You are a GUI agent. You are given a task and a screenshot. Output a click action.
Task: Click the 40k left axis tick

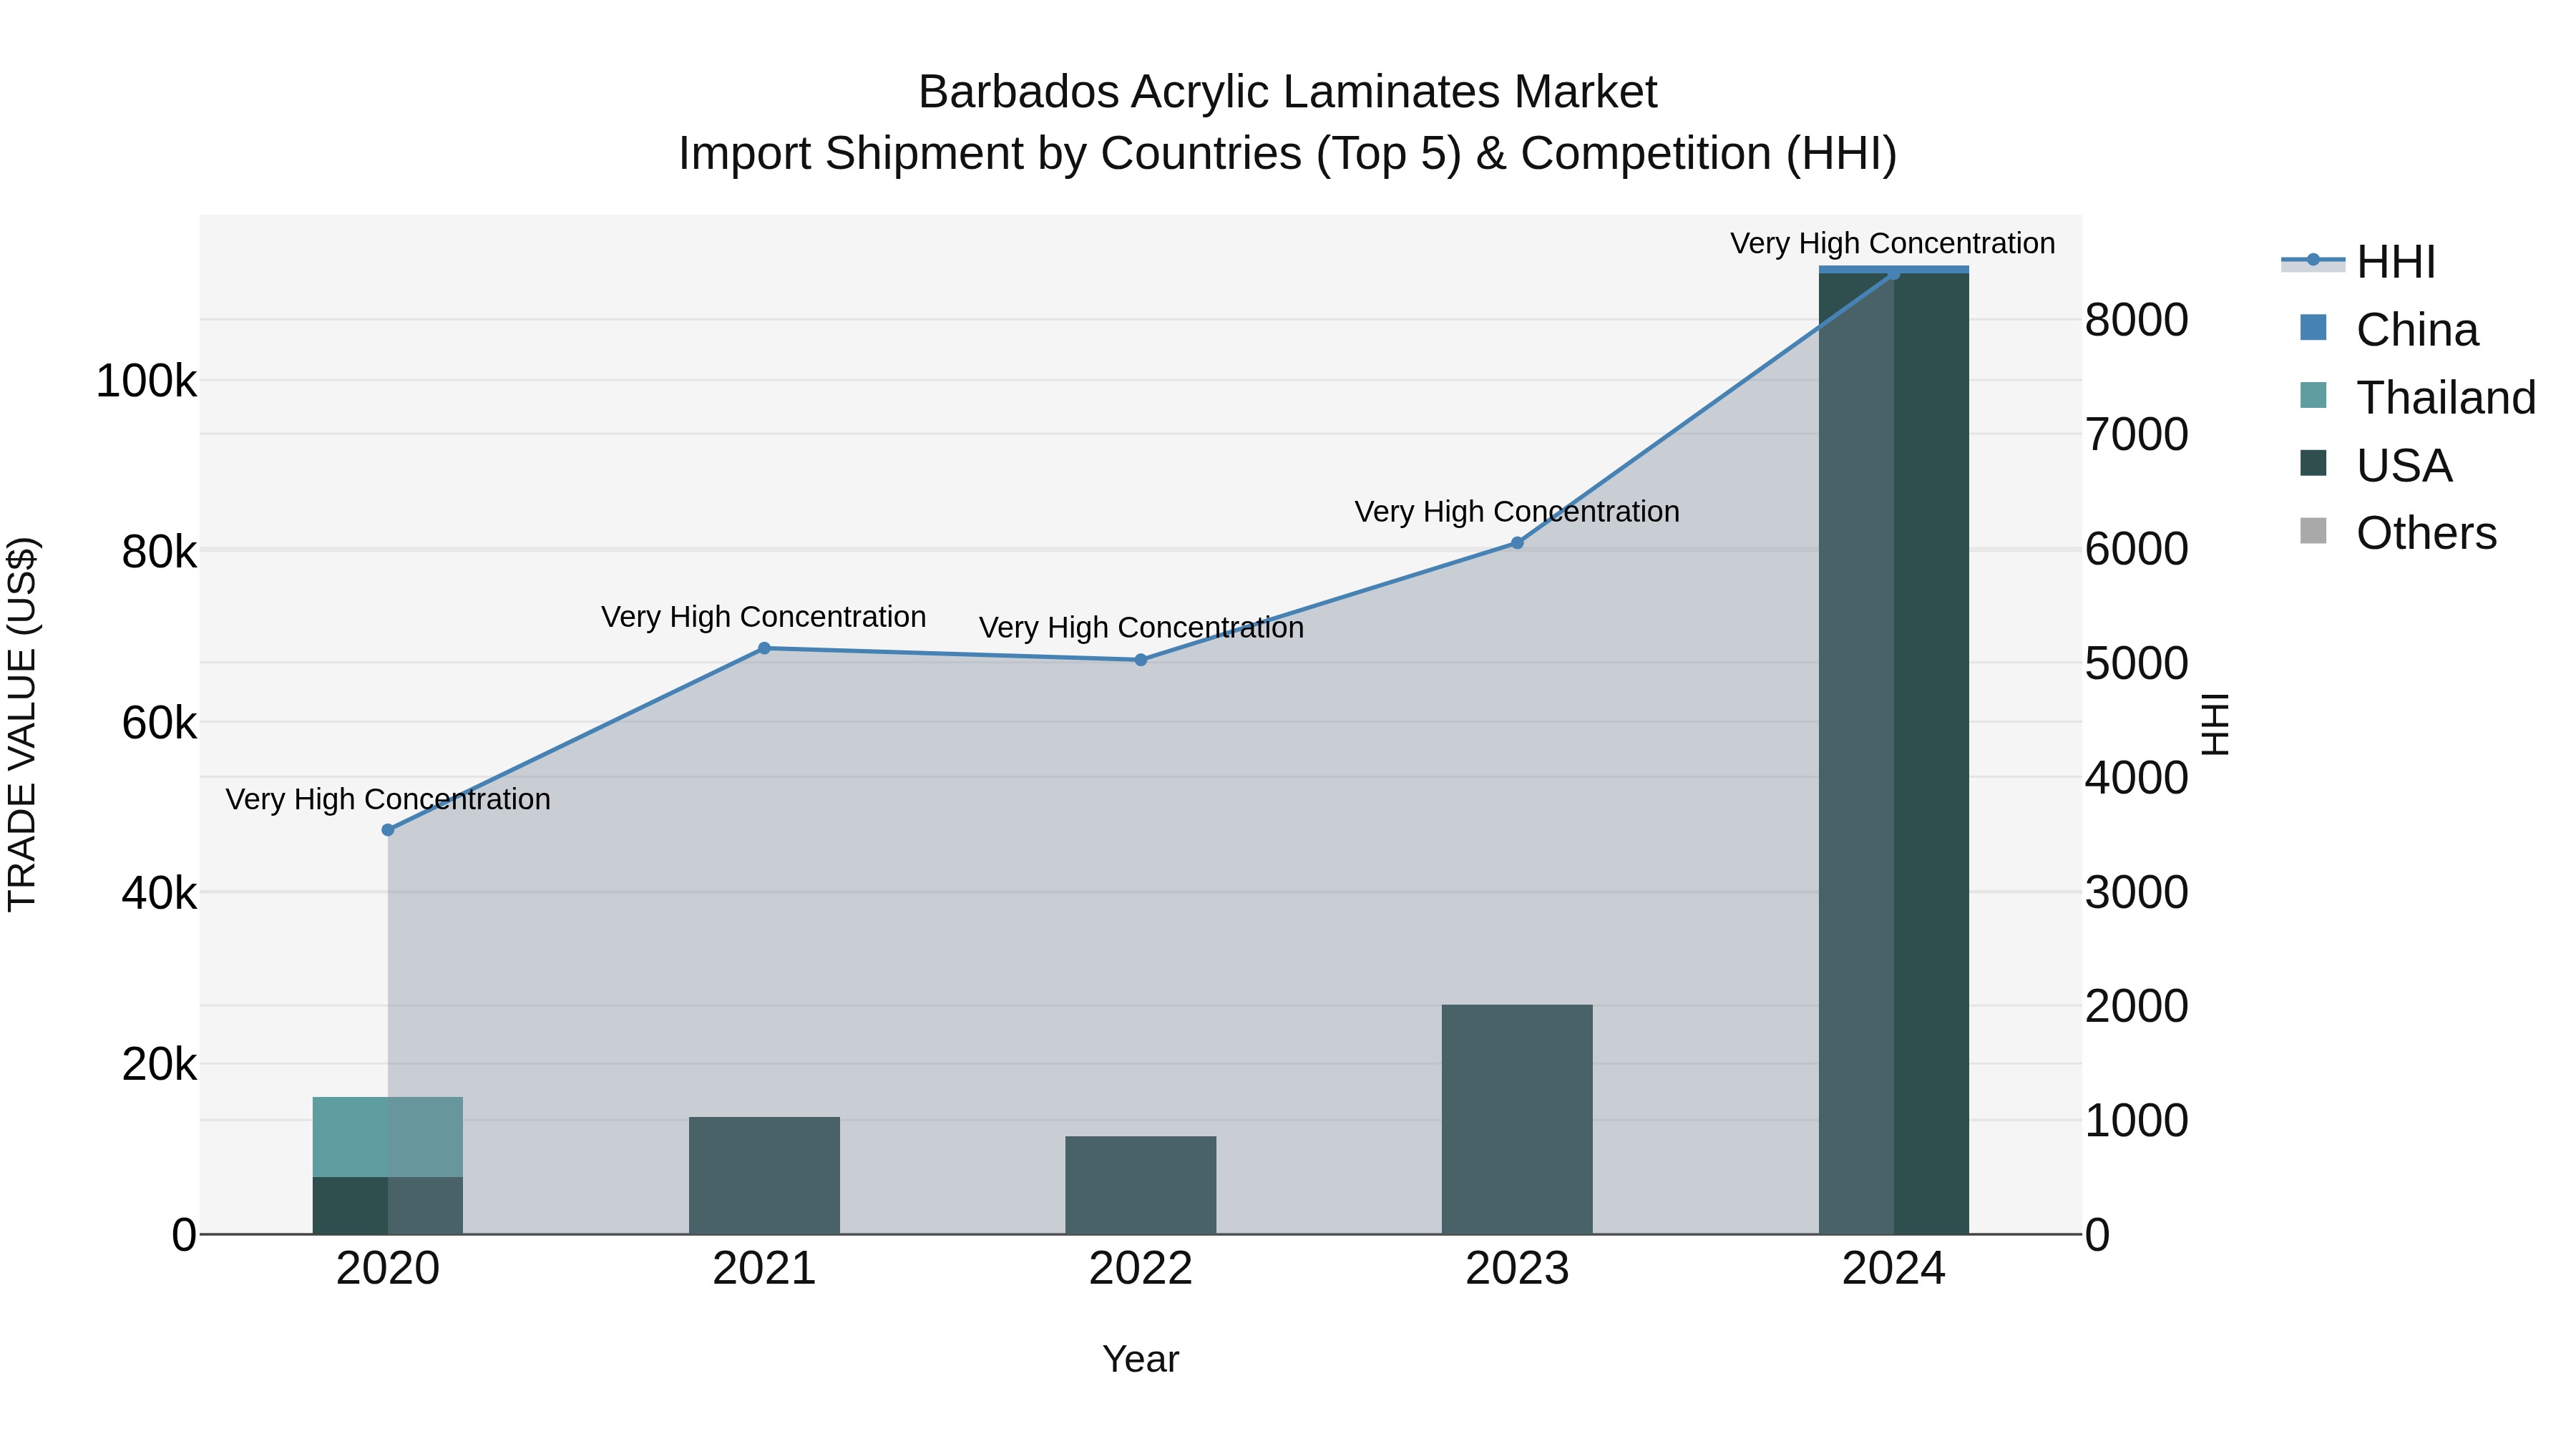(x=159, y=893)
